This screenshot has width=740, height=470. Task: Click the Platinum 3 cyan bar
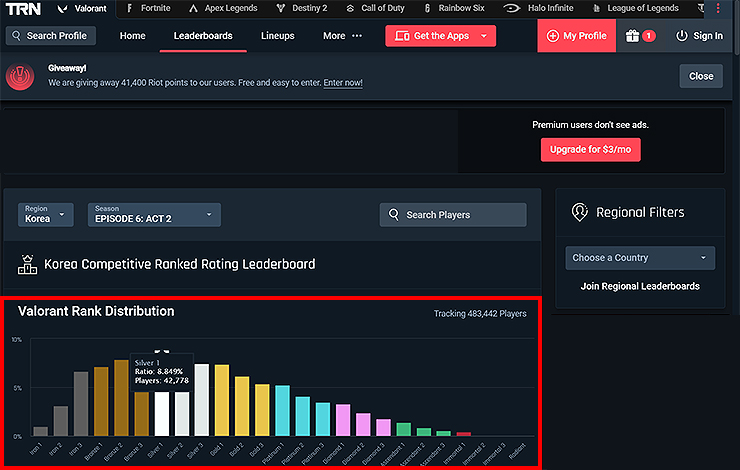coord(323,419)
